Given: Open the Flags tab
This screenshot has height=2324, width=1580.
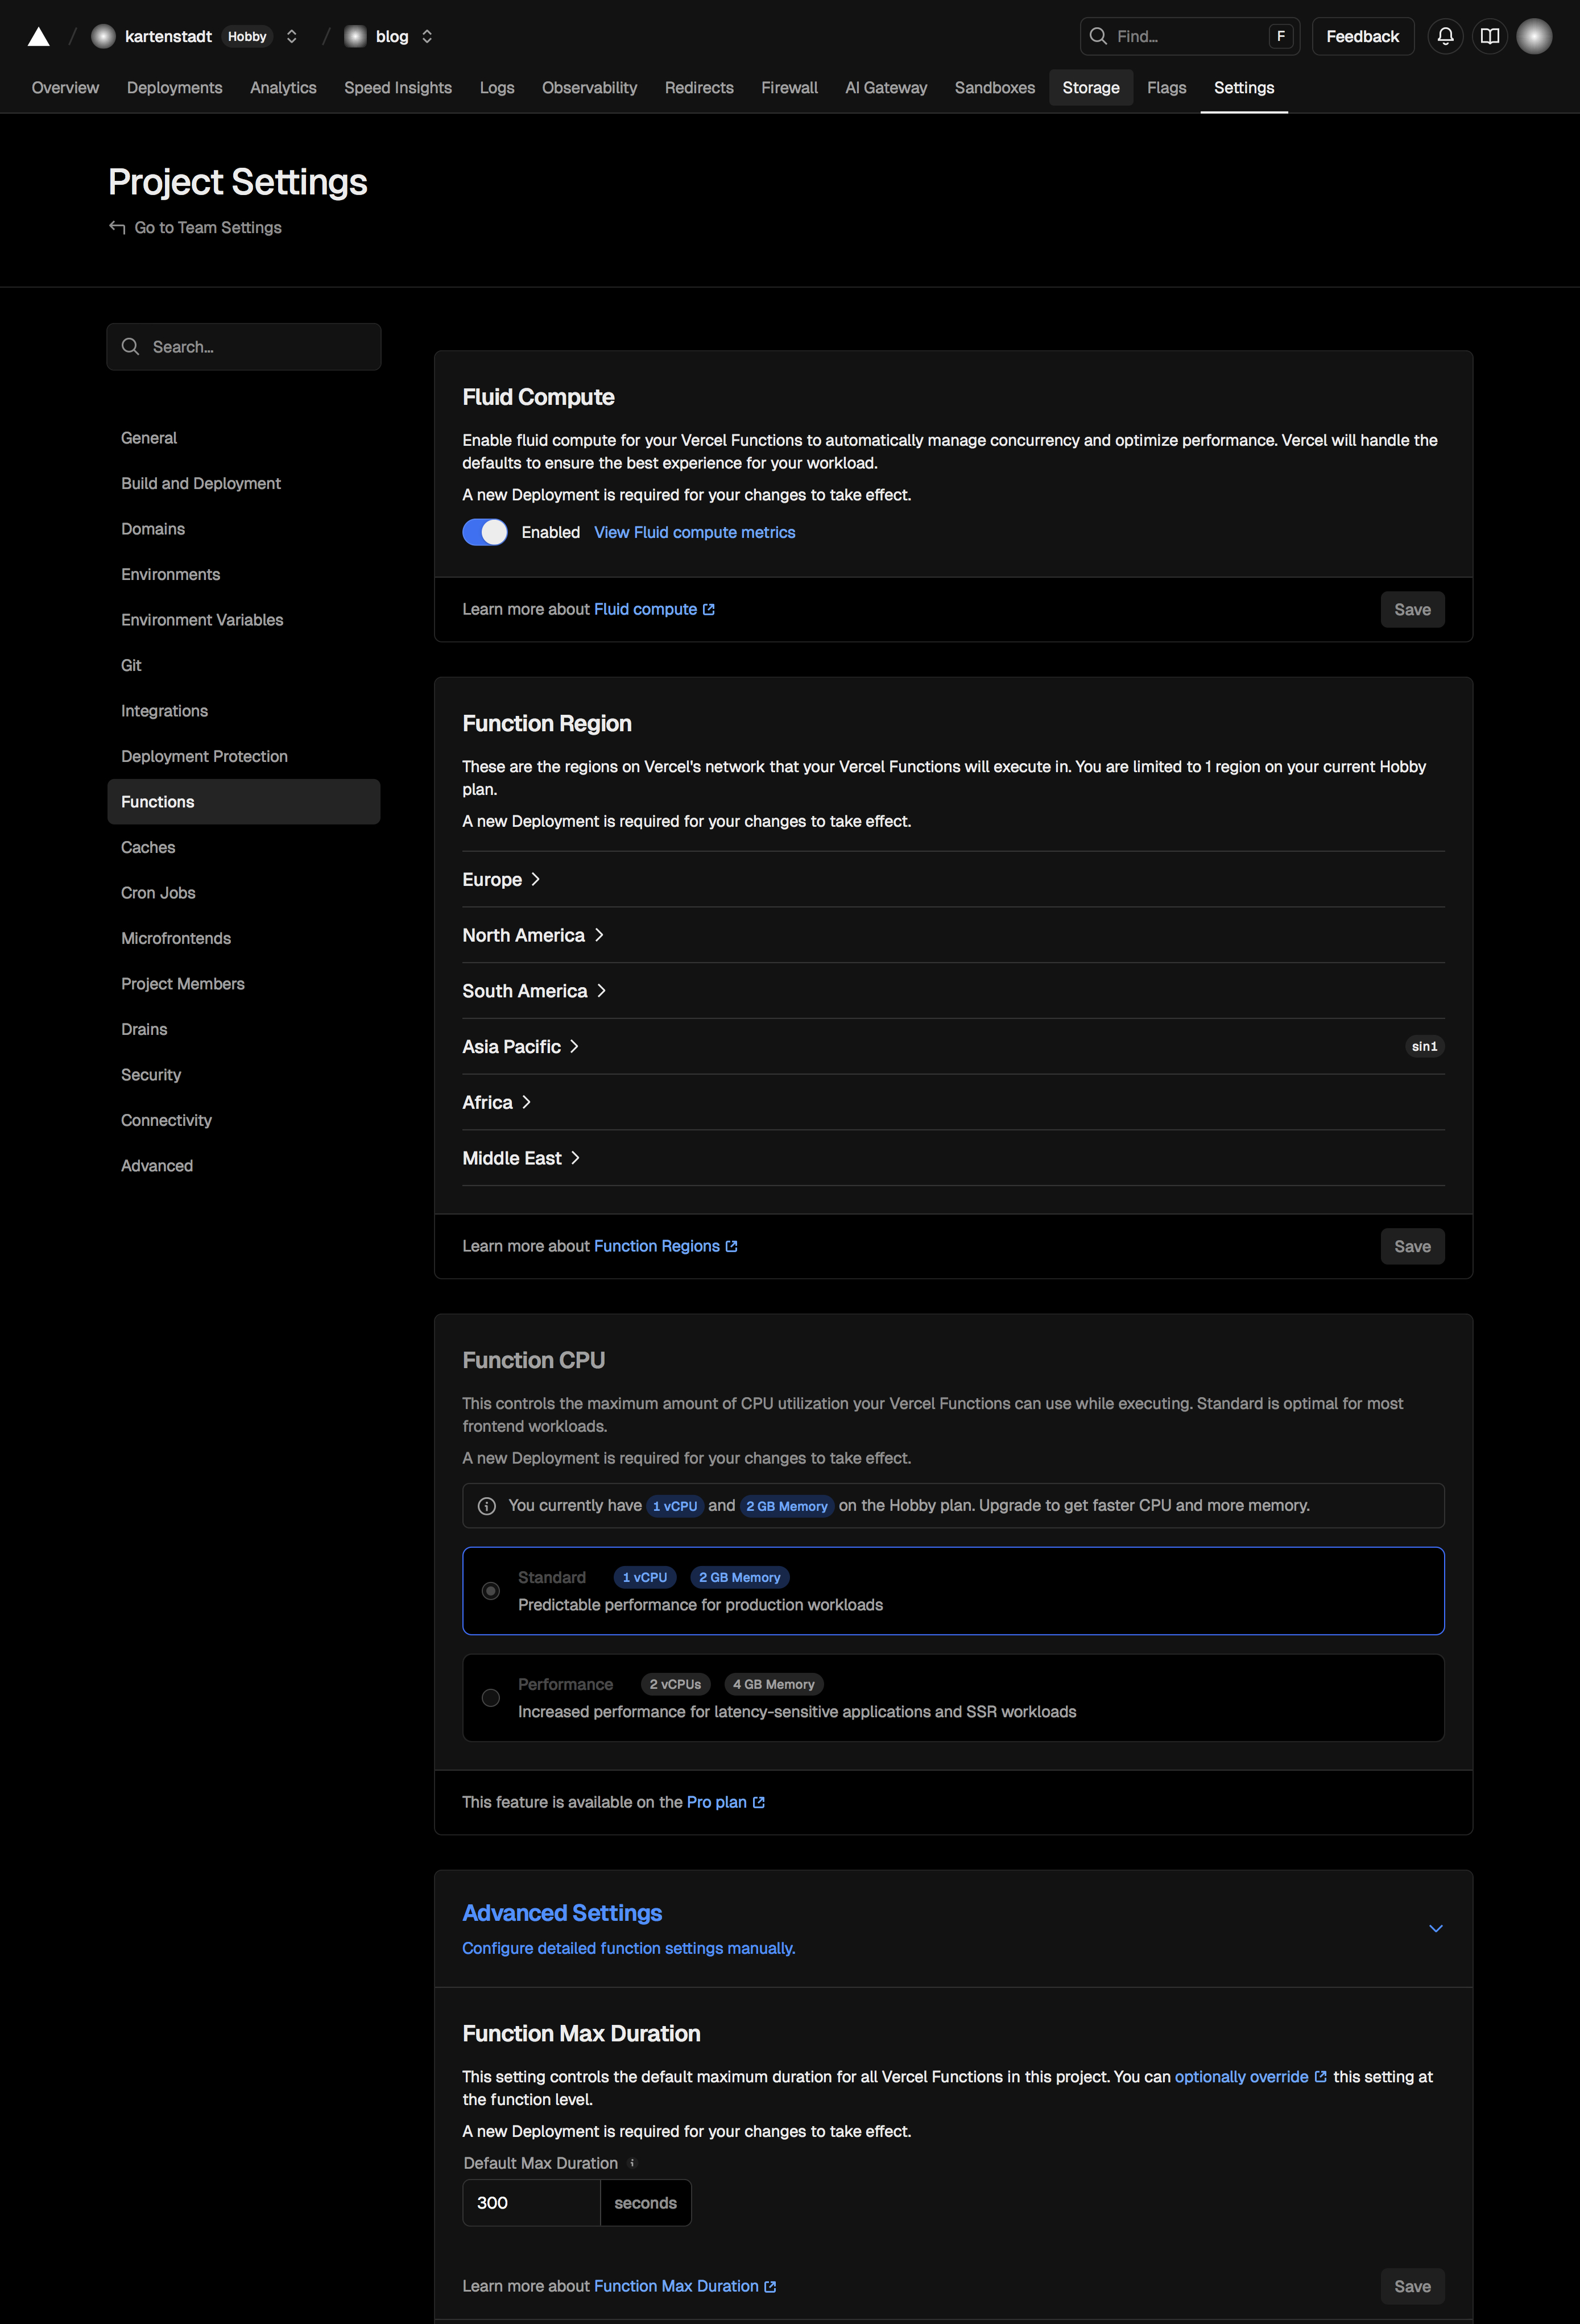Looking at the screenshot, I should (x=1166, y=88).
